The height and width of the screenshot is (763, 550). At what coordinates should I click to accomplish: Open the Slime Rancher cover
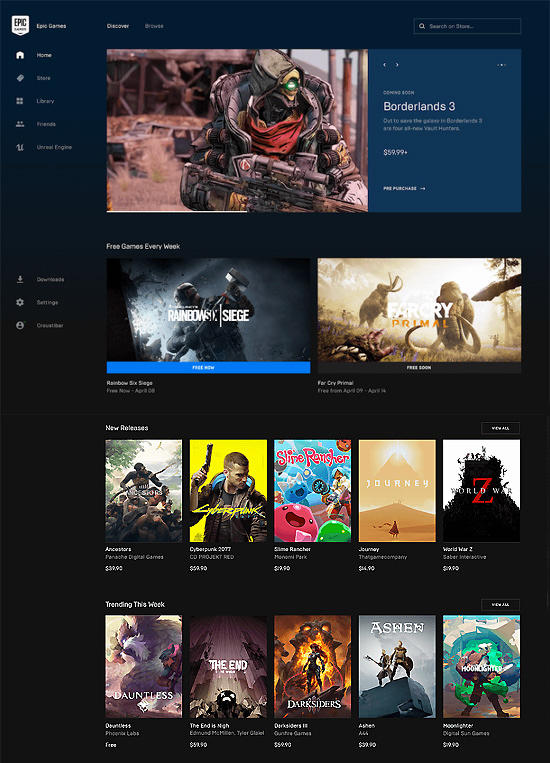click(x=312, y=490)
